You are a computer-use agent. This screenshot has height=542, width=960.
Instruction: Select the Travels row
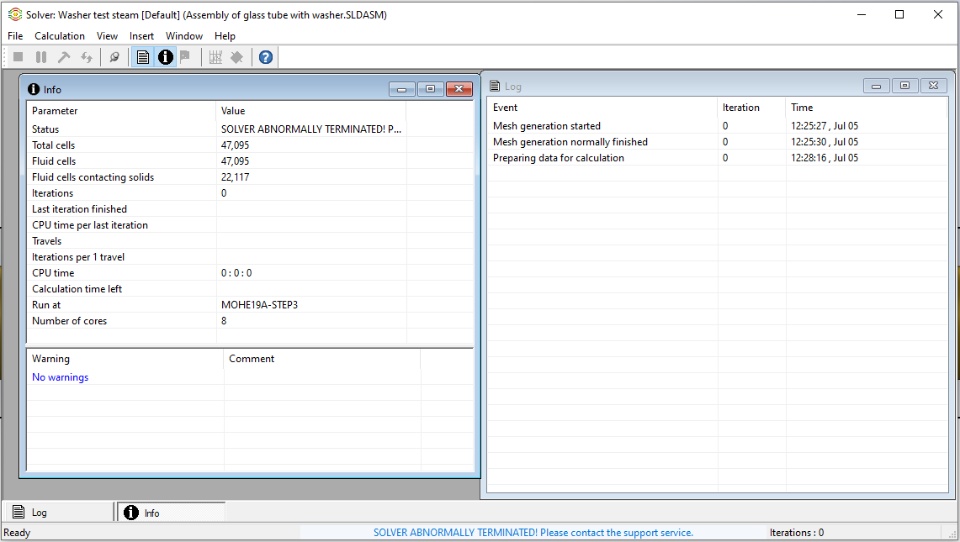(x=250, y=241)
